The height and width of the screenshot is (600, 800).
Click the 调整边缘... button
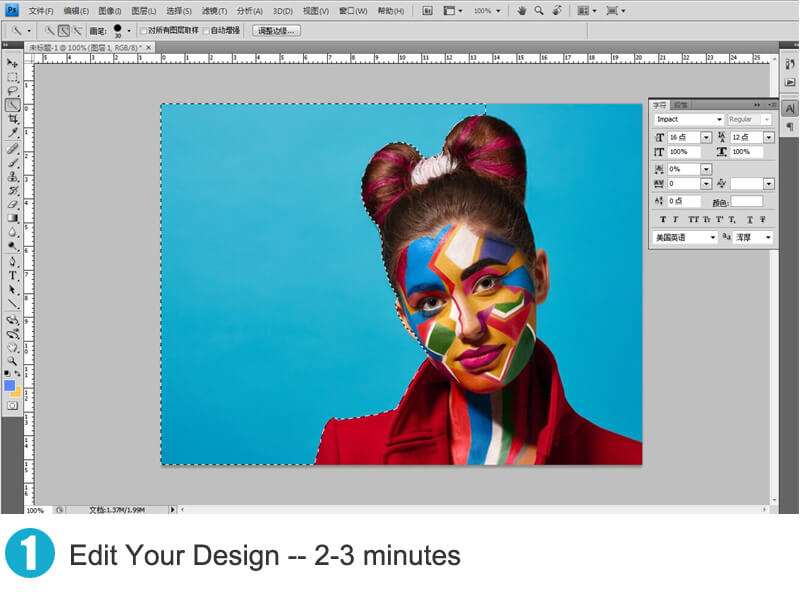[276, 31]
